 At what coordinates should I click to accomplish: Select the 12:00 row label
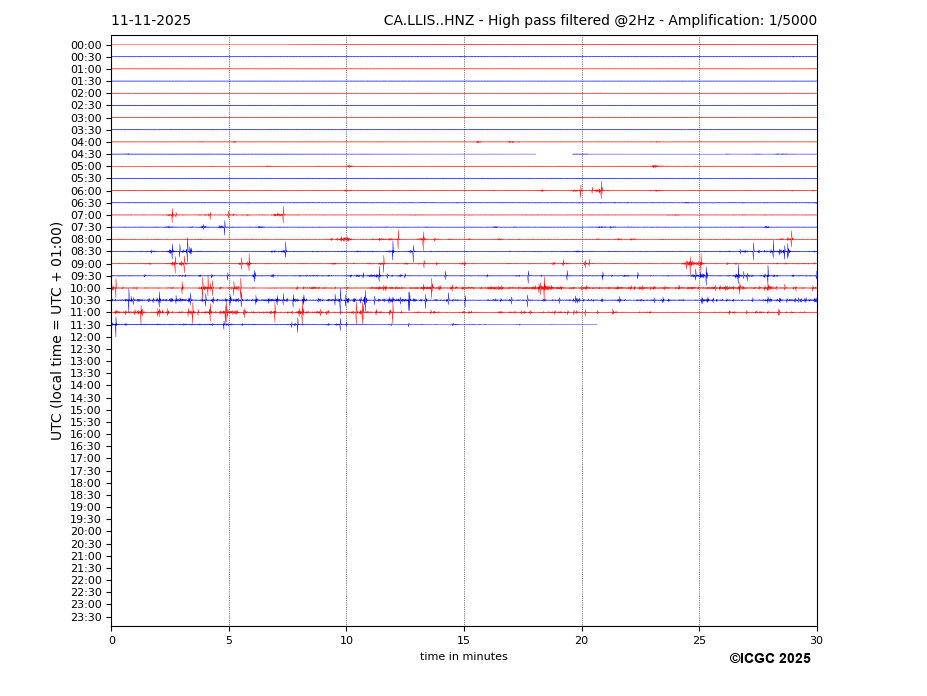pyautogui.click(x=86, y=337)
